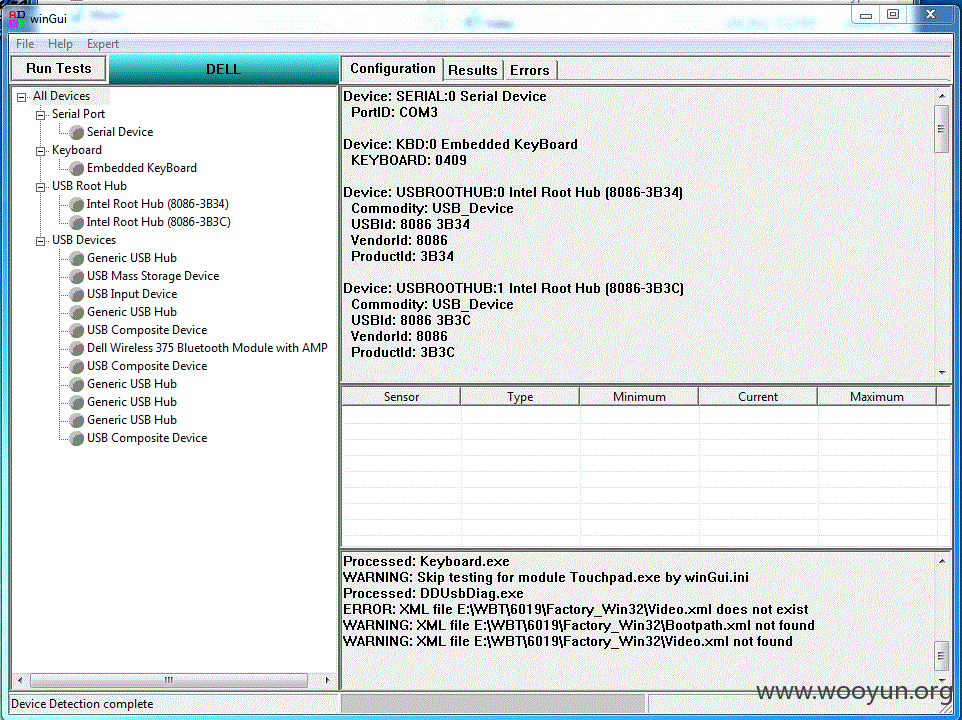Click the device tree horizontal scrollbar thumb
This screenshot has height=720, width=962.
pos(169,680)
